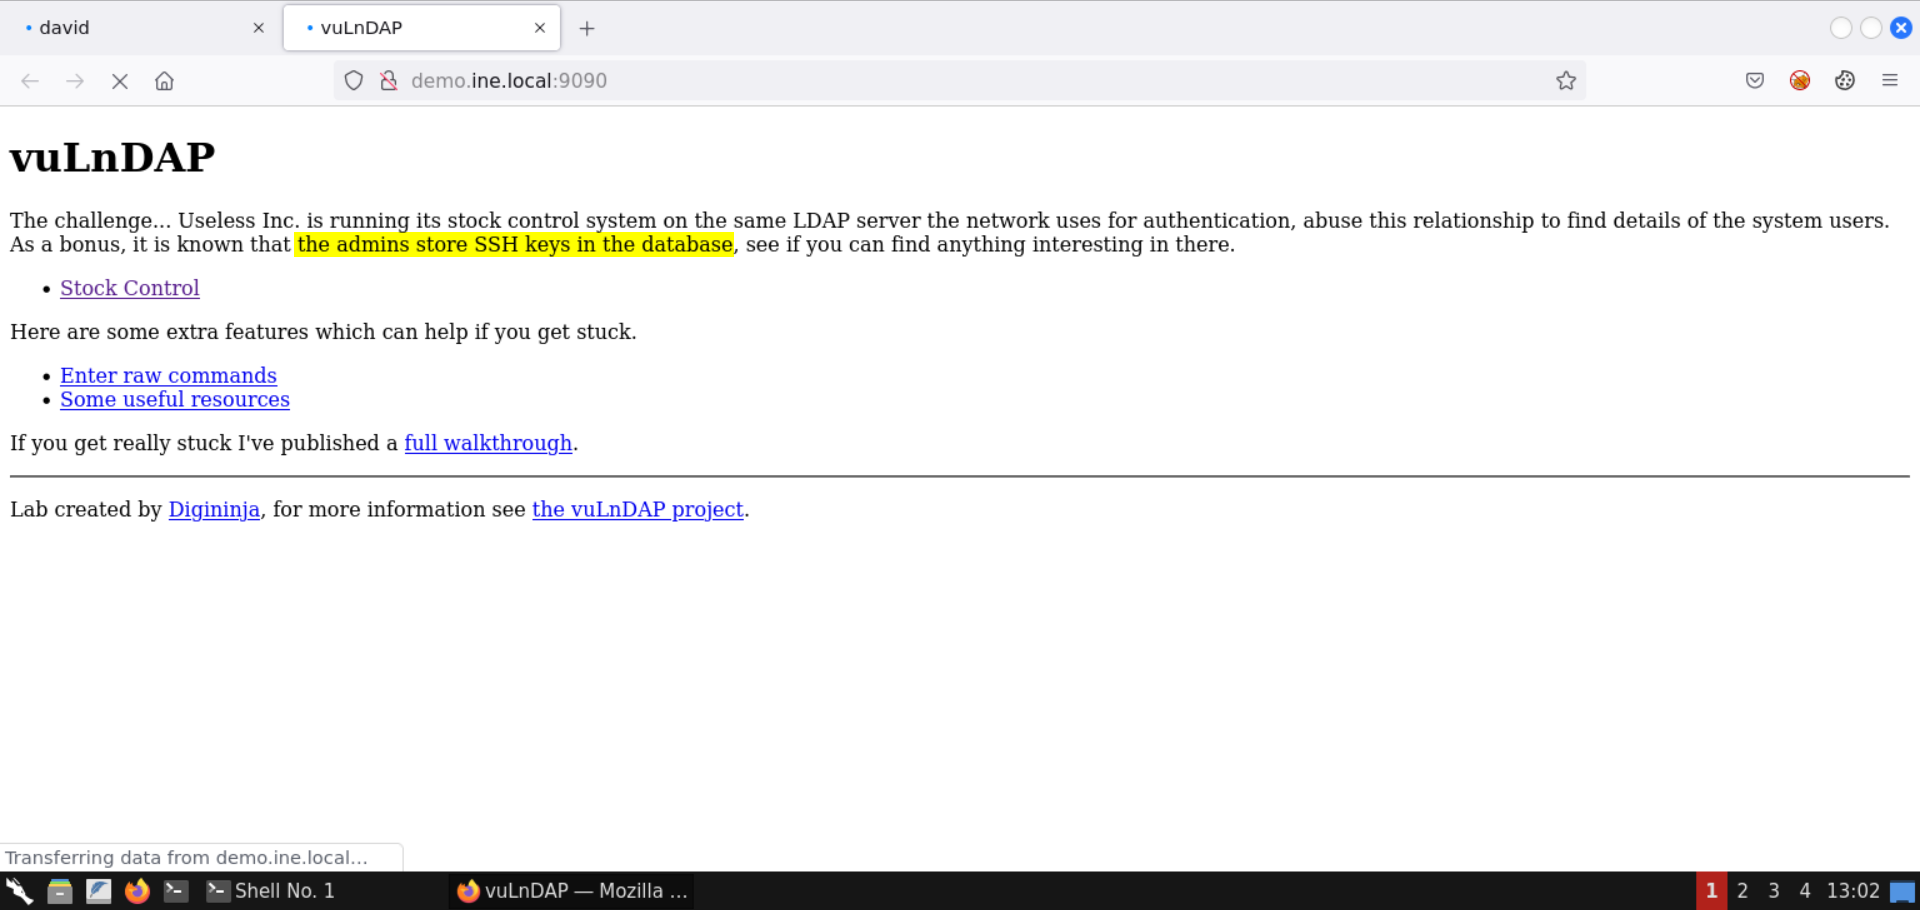Viewport: 1920px width, 910px height.
Task: Click the insecure connection padlock icon
Action: click(x=389, y=81)
